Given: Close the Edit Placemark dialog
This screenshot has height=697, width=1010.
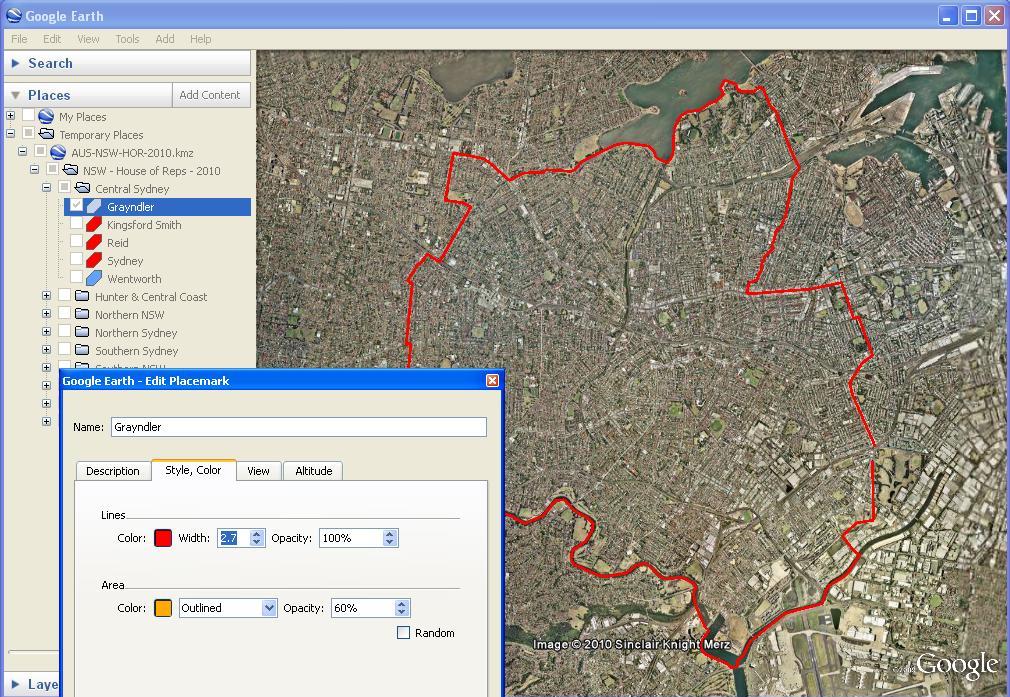Looking at the screenshot, I should (x=492, y=381).
